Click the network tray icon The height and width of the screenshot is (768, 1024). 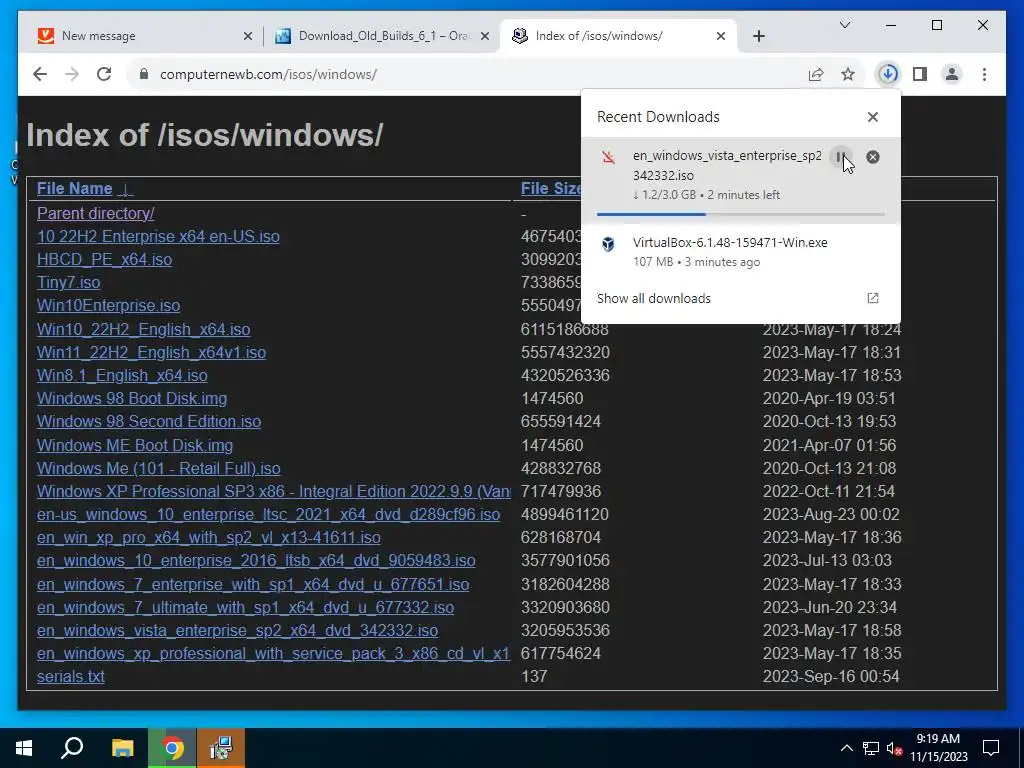click(871, 748)
